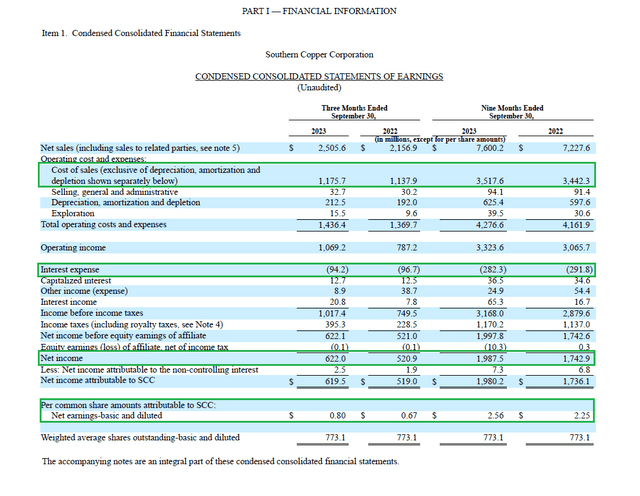The height and width of the screenshot is (496, 640).
Task: Select the earnings per share value 0.80
Action: point(338,416)
